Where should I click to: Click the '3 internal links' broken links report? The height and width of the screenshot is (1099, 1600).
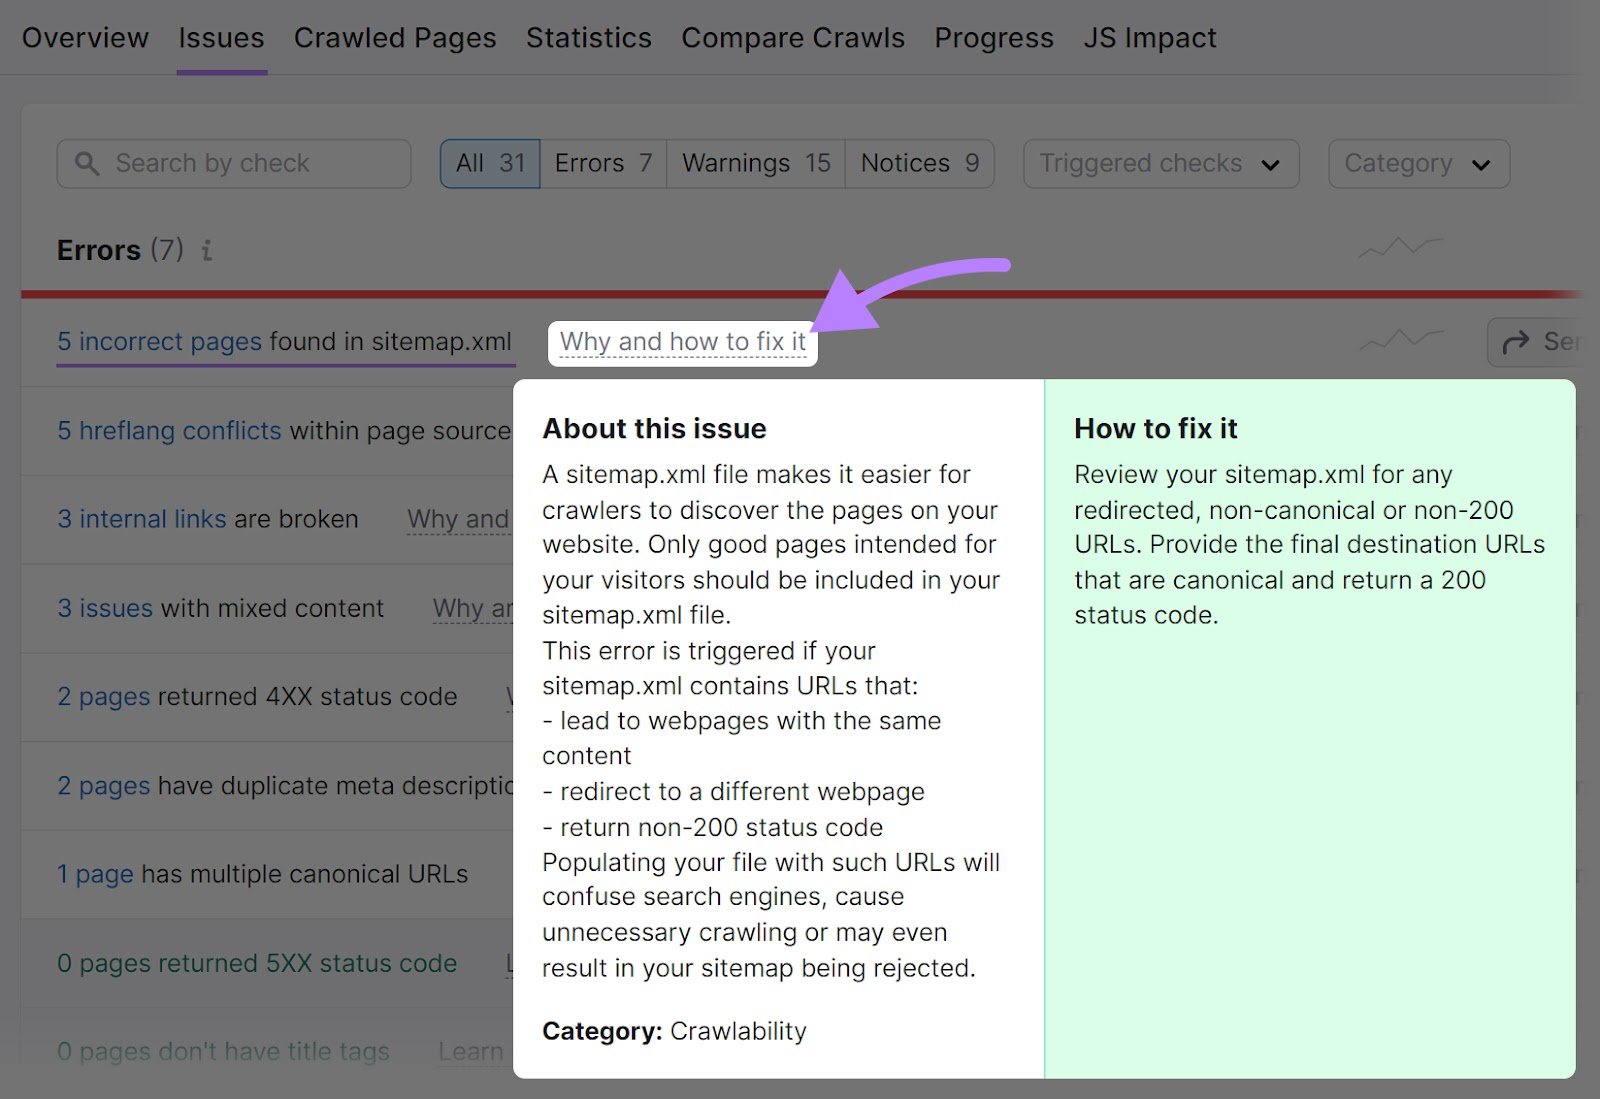coord(141,519)
